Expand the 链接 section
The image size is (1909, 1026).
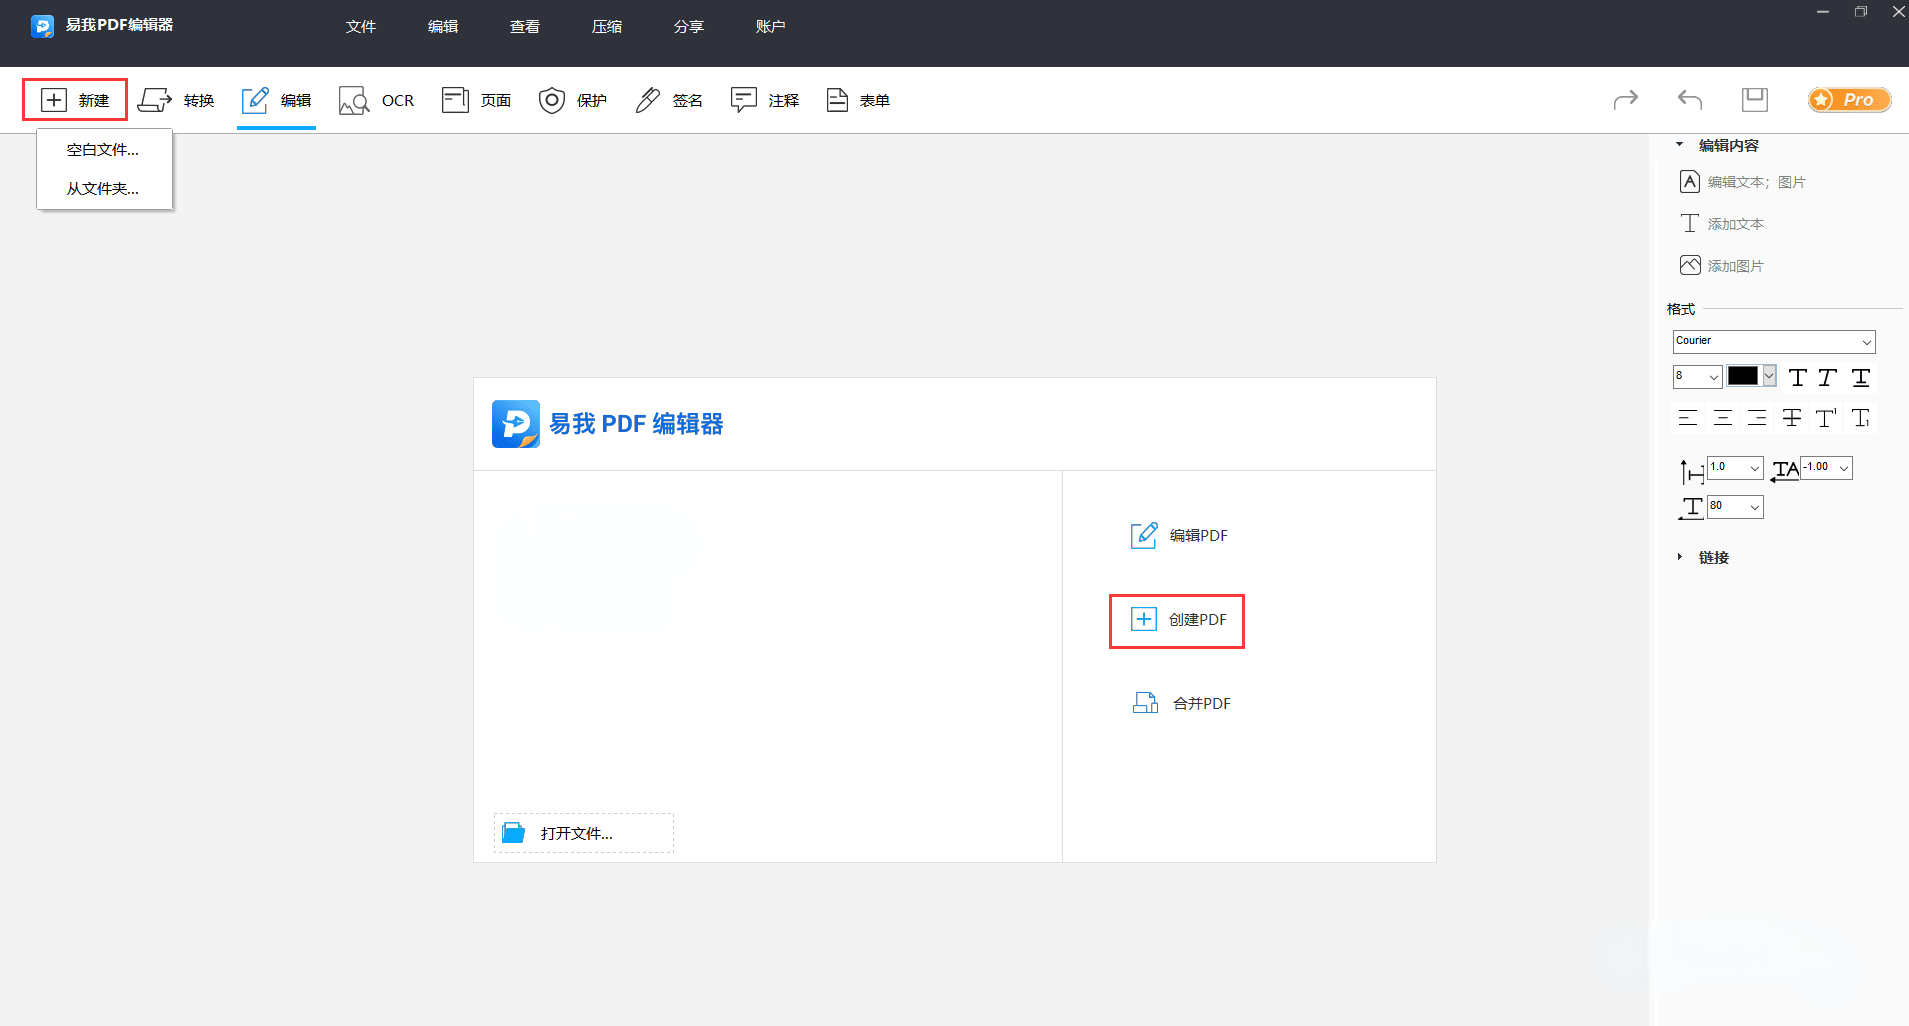click(x=1680, y=557)
